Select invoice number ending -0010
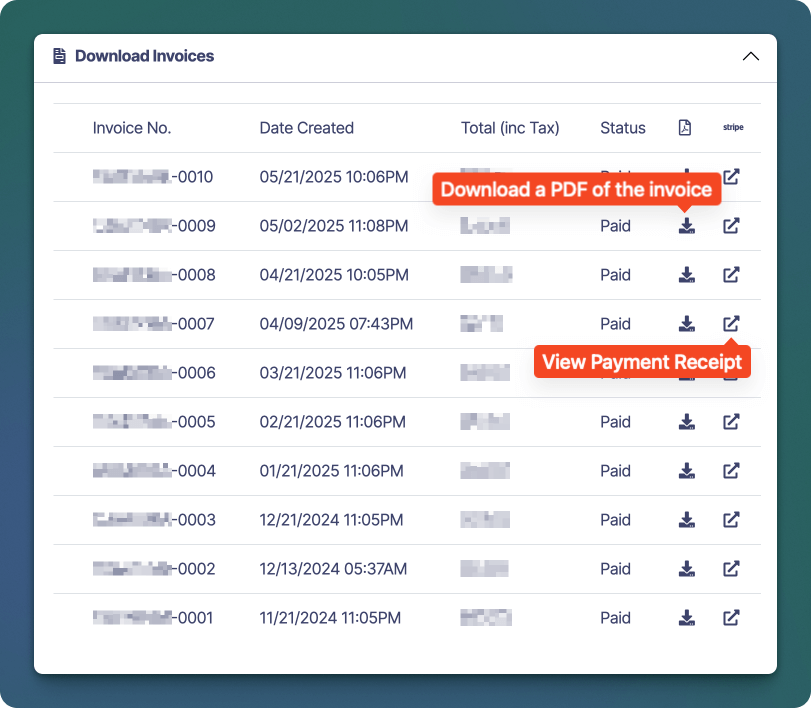 (x=153, y=177)
